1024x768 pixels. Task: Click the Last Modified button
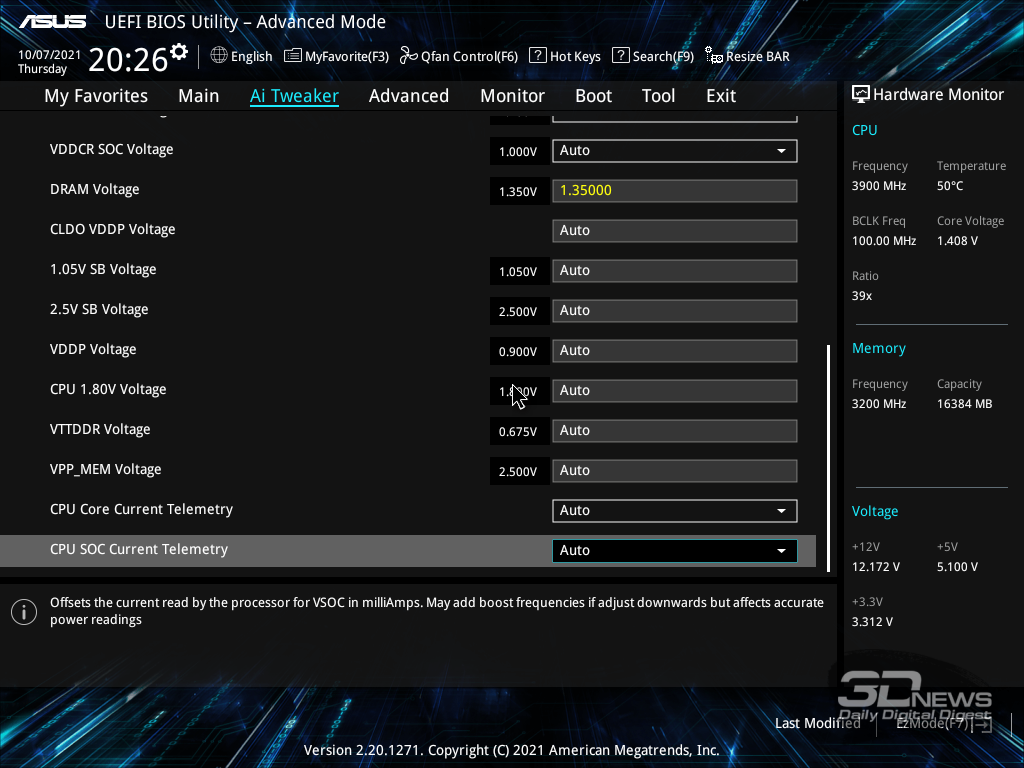(818, 724)
